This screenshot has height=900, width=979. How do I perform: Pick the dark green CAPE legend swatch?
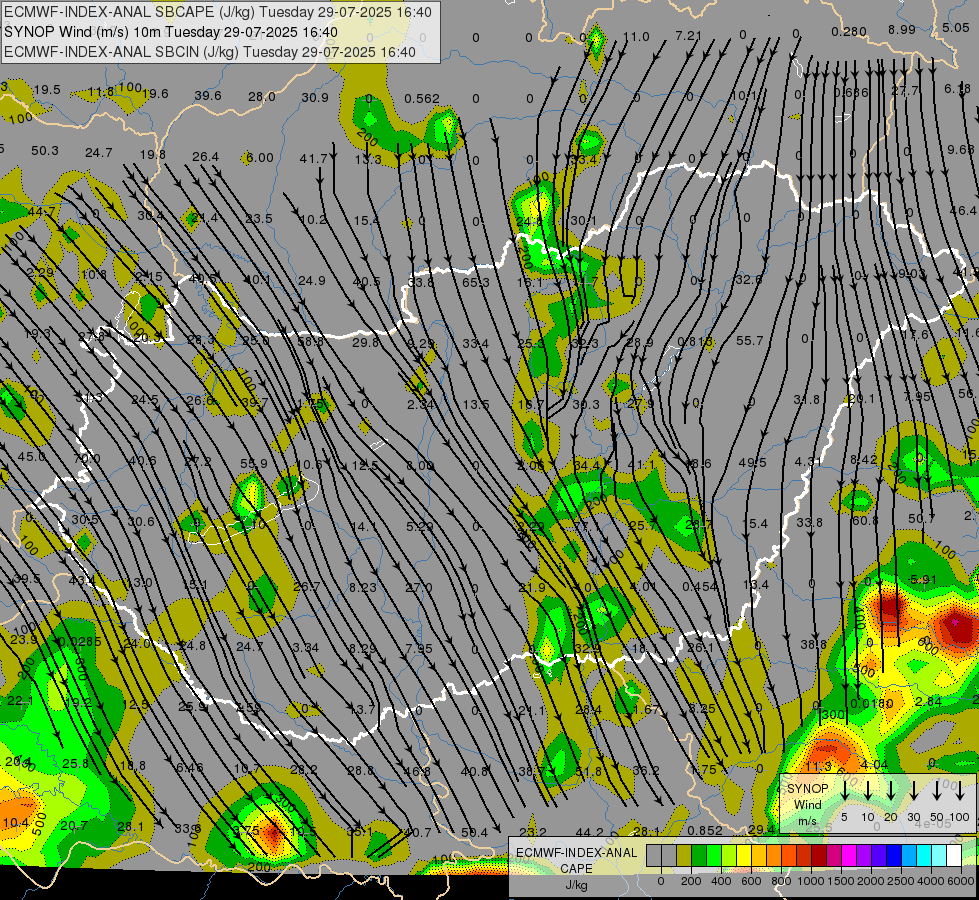click(x=699, y=856)
